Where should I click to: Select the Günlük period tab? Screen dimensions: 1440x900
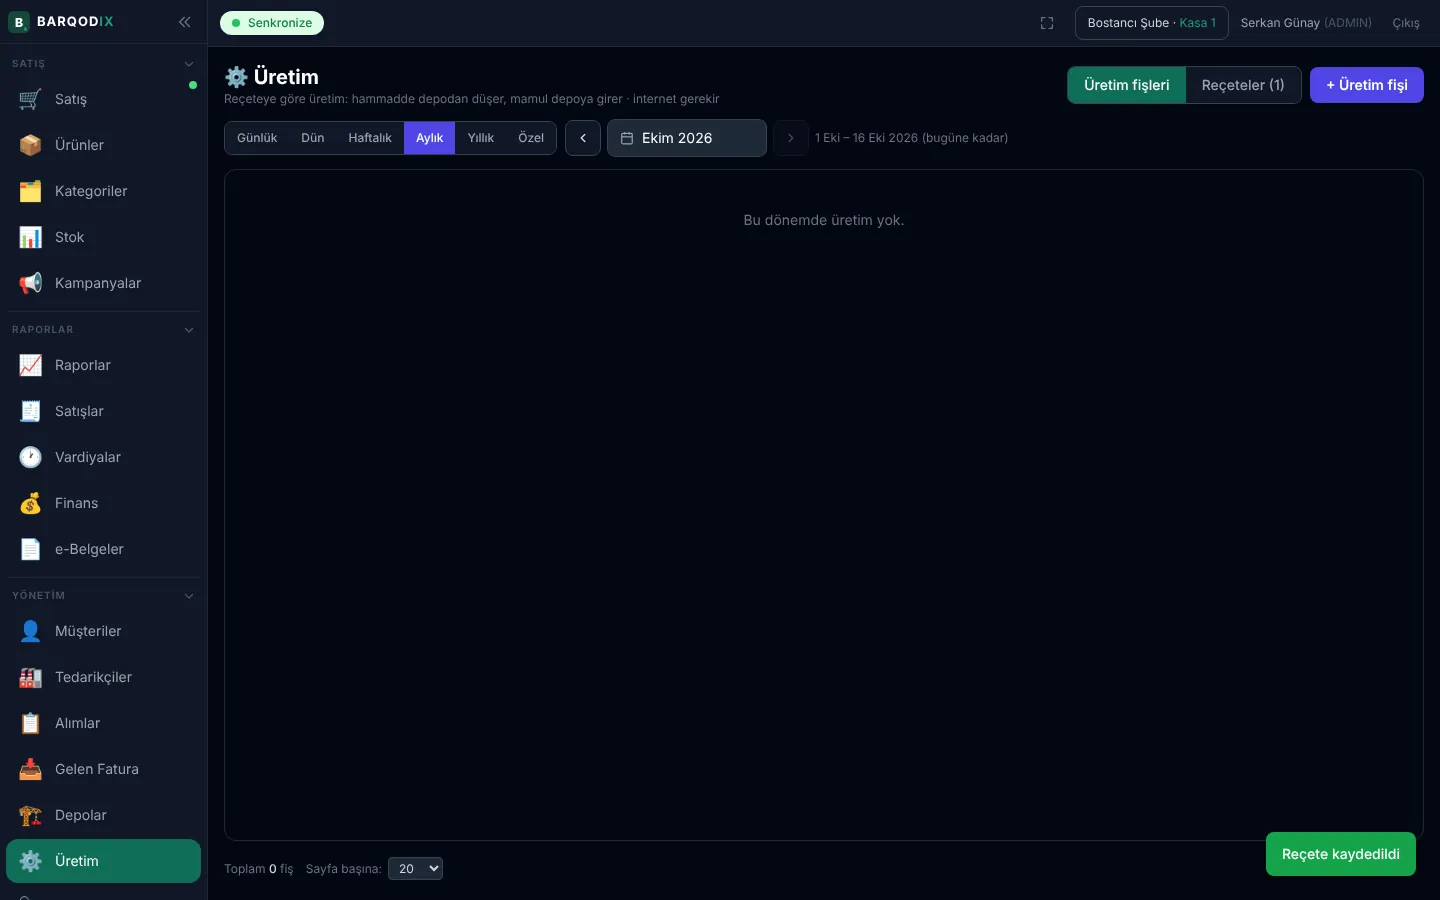257,138
